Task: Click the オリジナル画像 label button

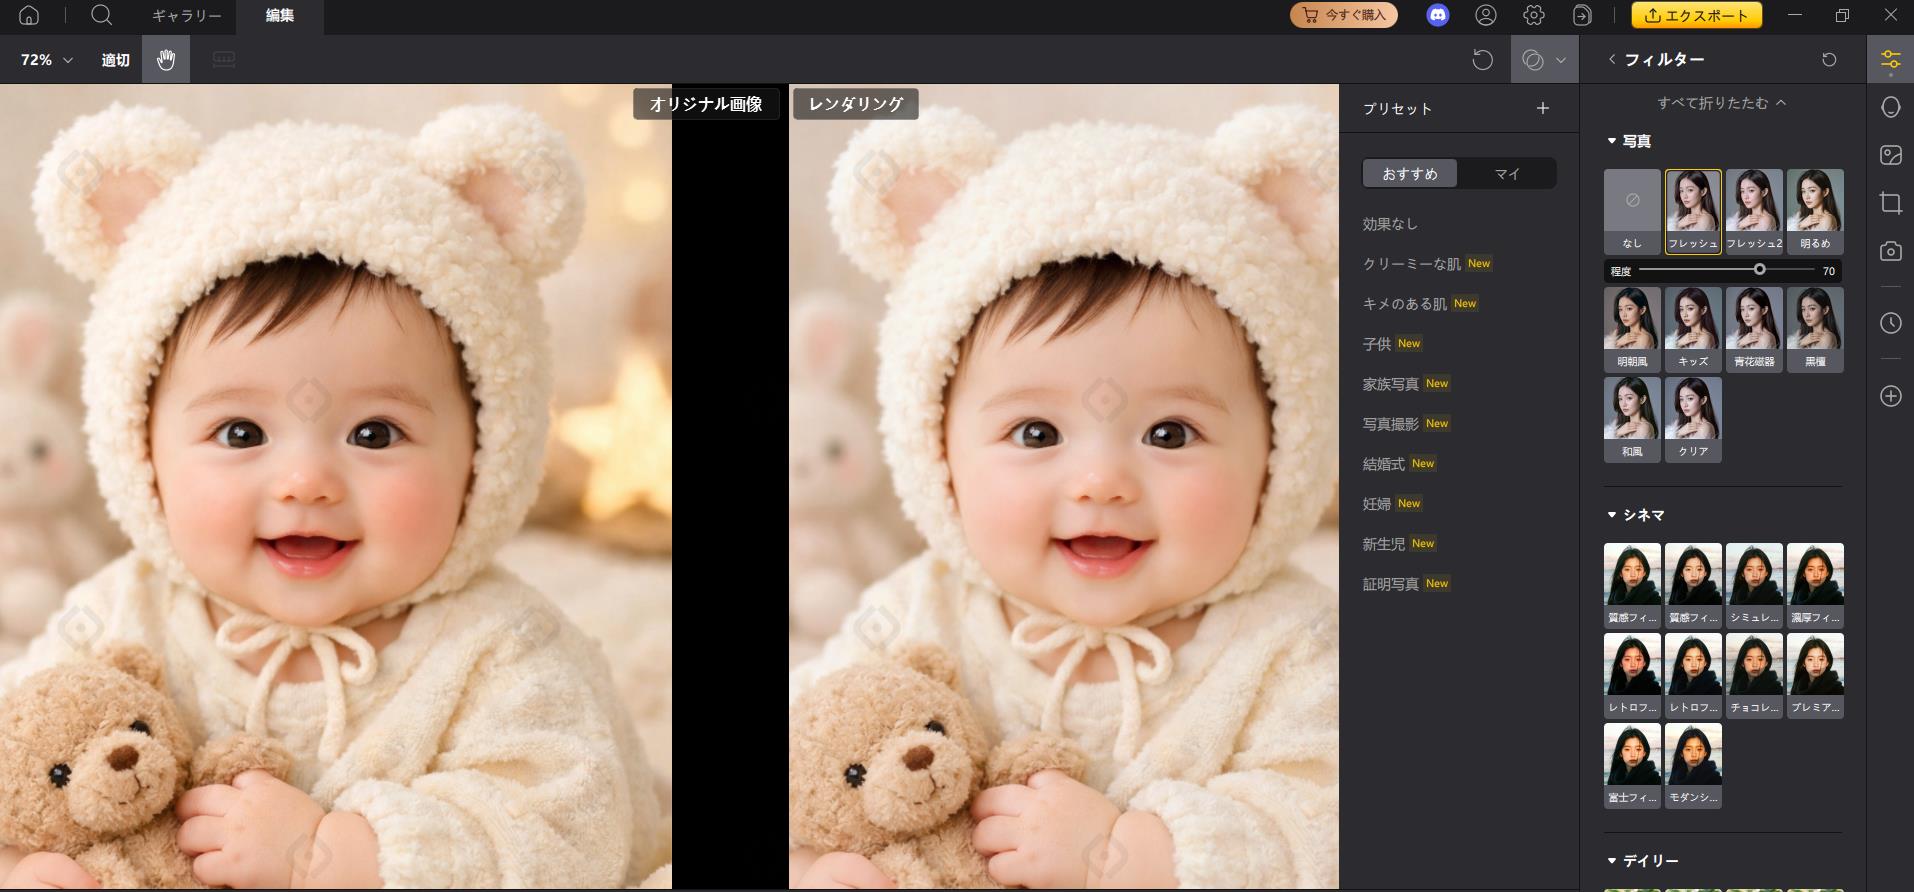Action: [706, 104]
